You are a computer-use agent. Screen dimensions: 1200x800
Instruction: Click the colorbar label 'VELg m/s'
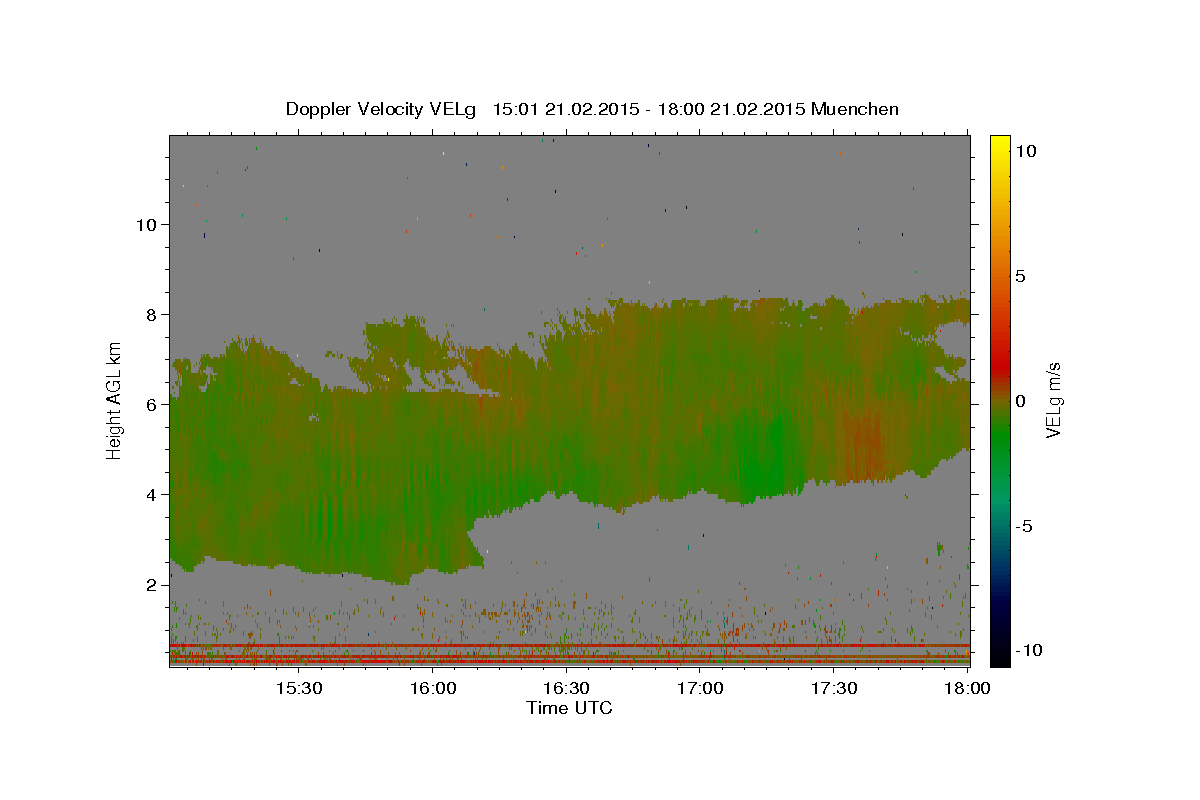(1052, 399)
